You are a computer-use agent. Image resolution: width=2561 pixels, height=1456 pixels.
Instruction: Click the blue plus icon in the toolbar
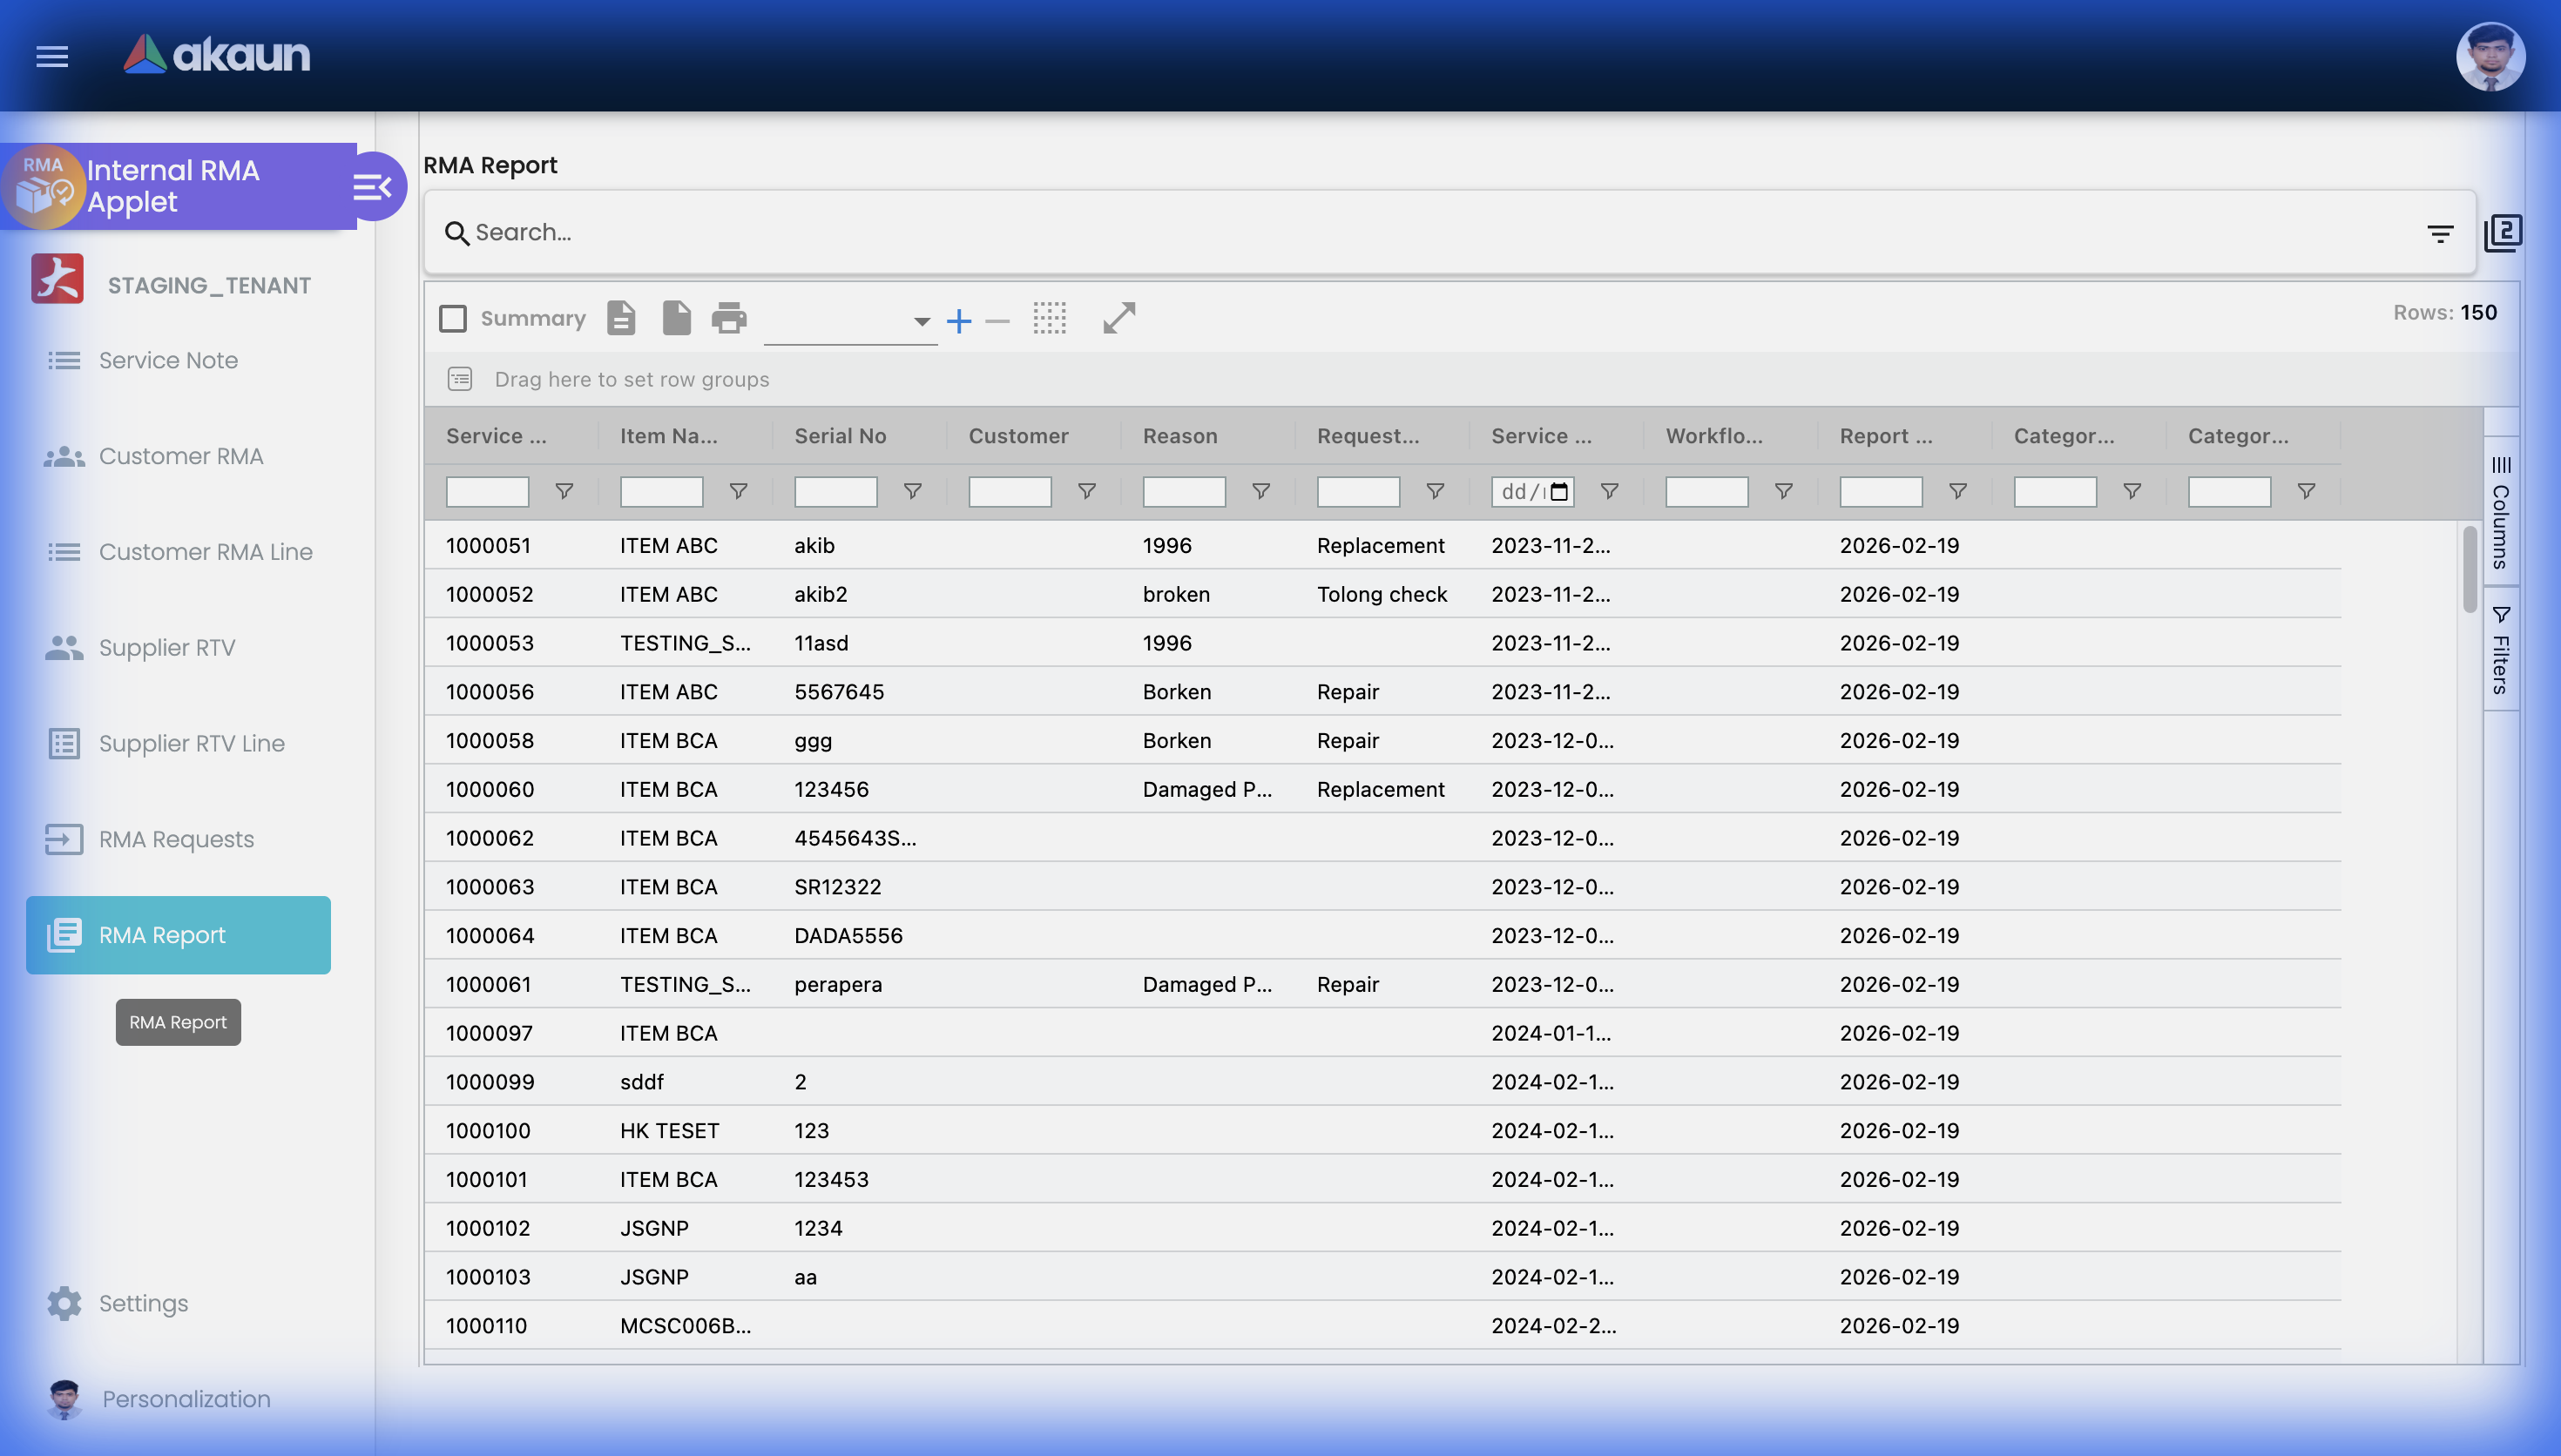click(959, 320)
